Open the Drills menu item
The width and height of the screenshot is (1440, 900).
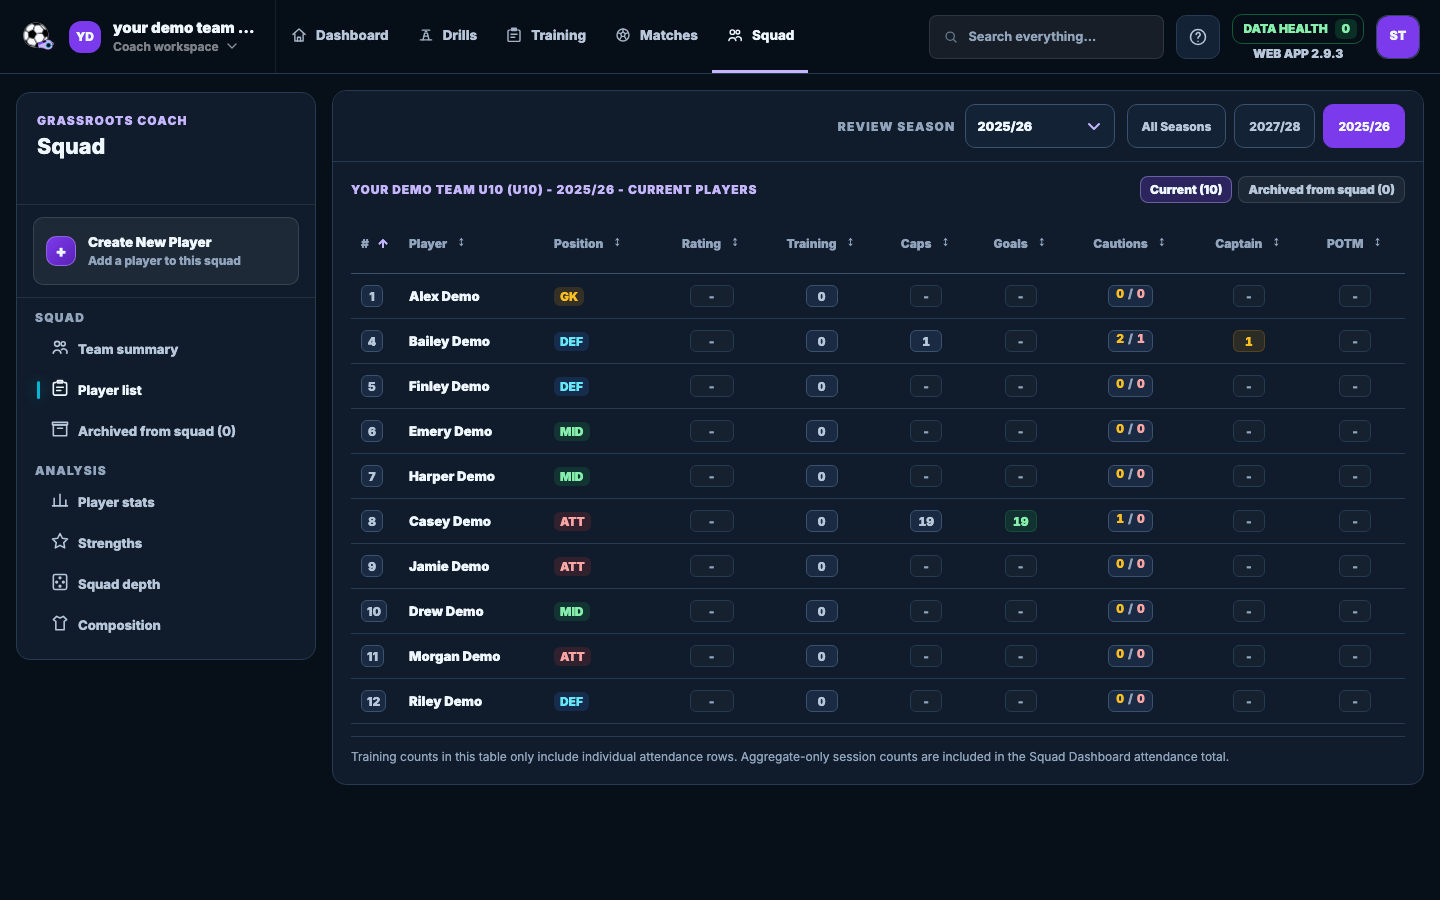[x=448, y=36]
